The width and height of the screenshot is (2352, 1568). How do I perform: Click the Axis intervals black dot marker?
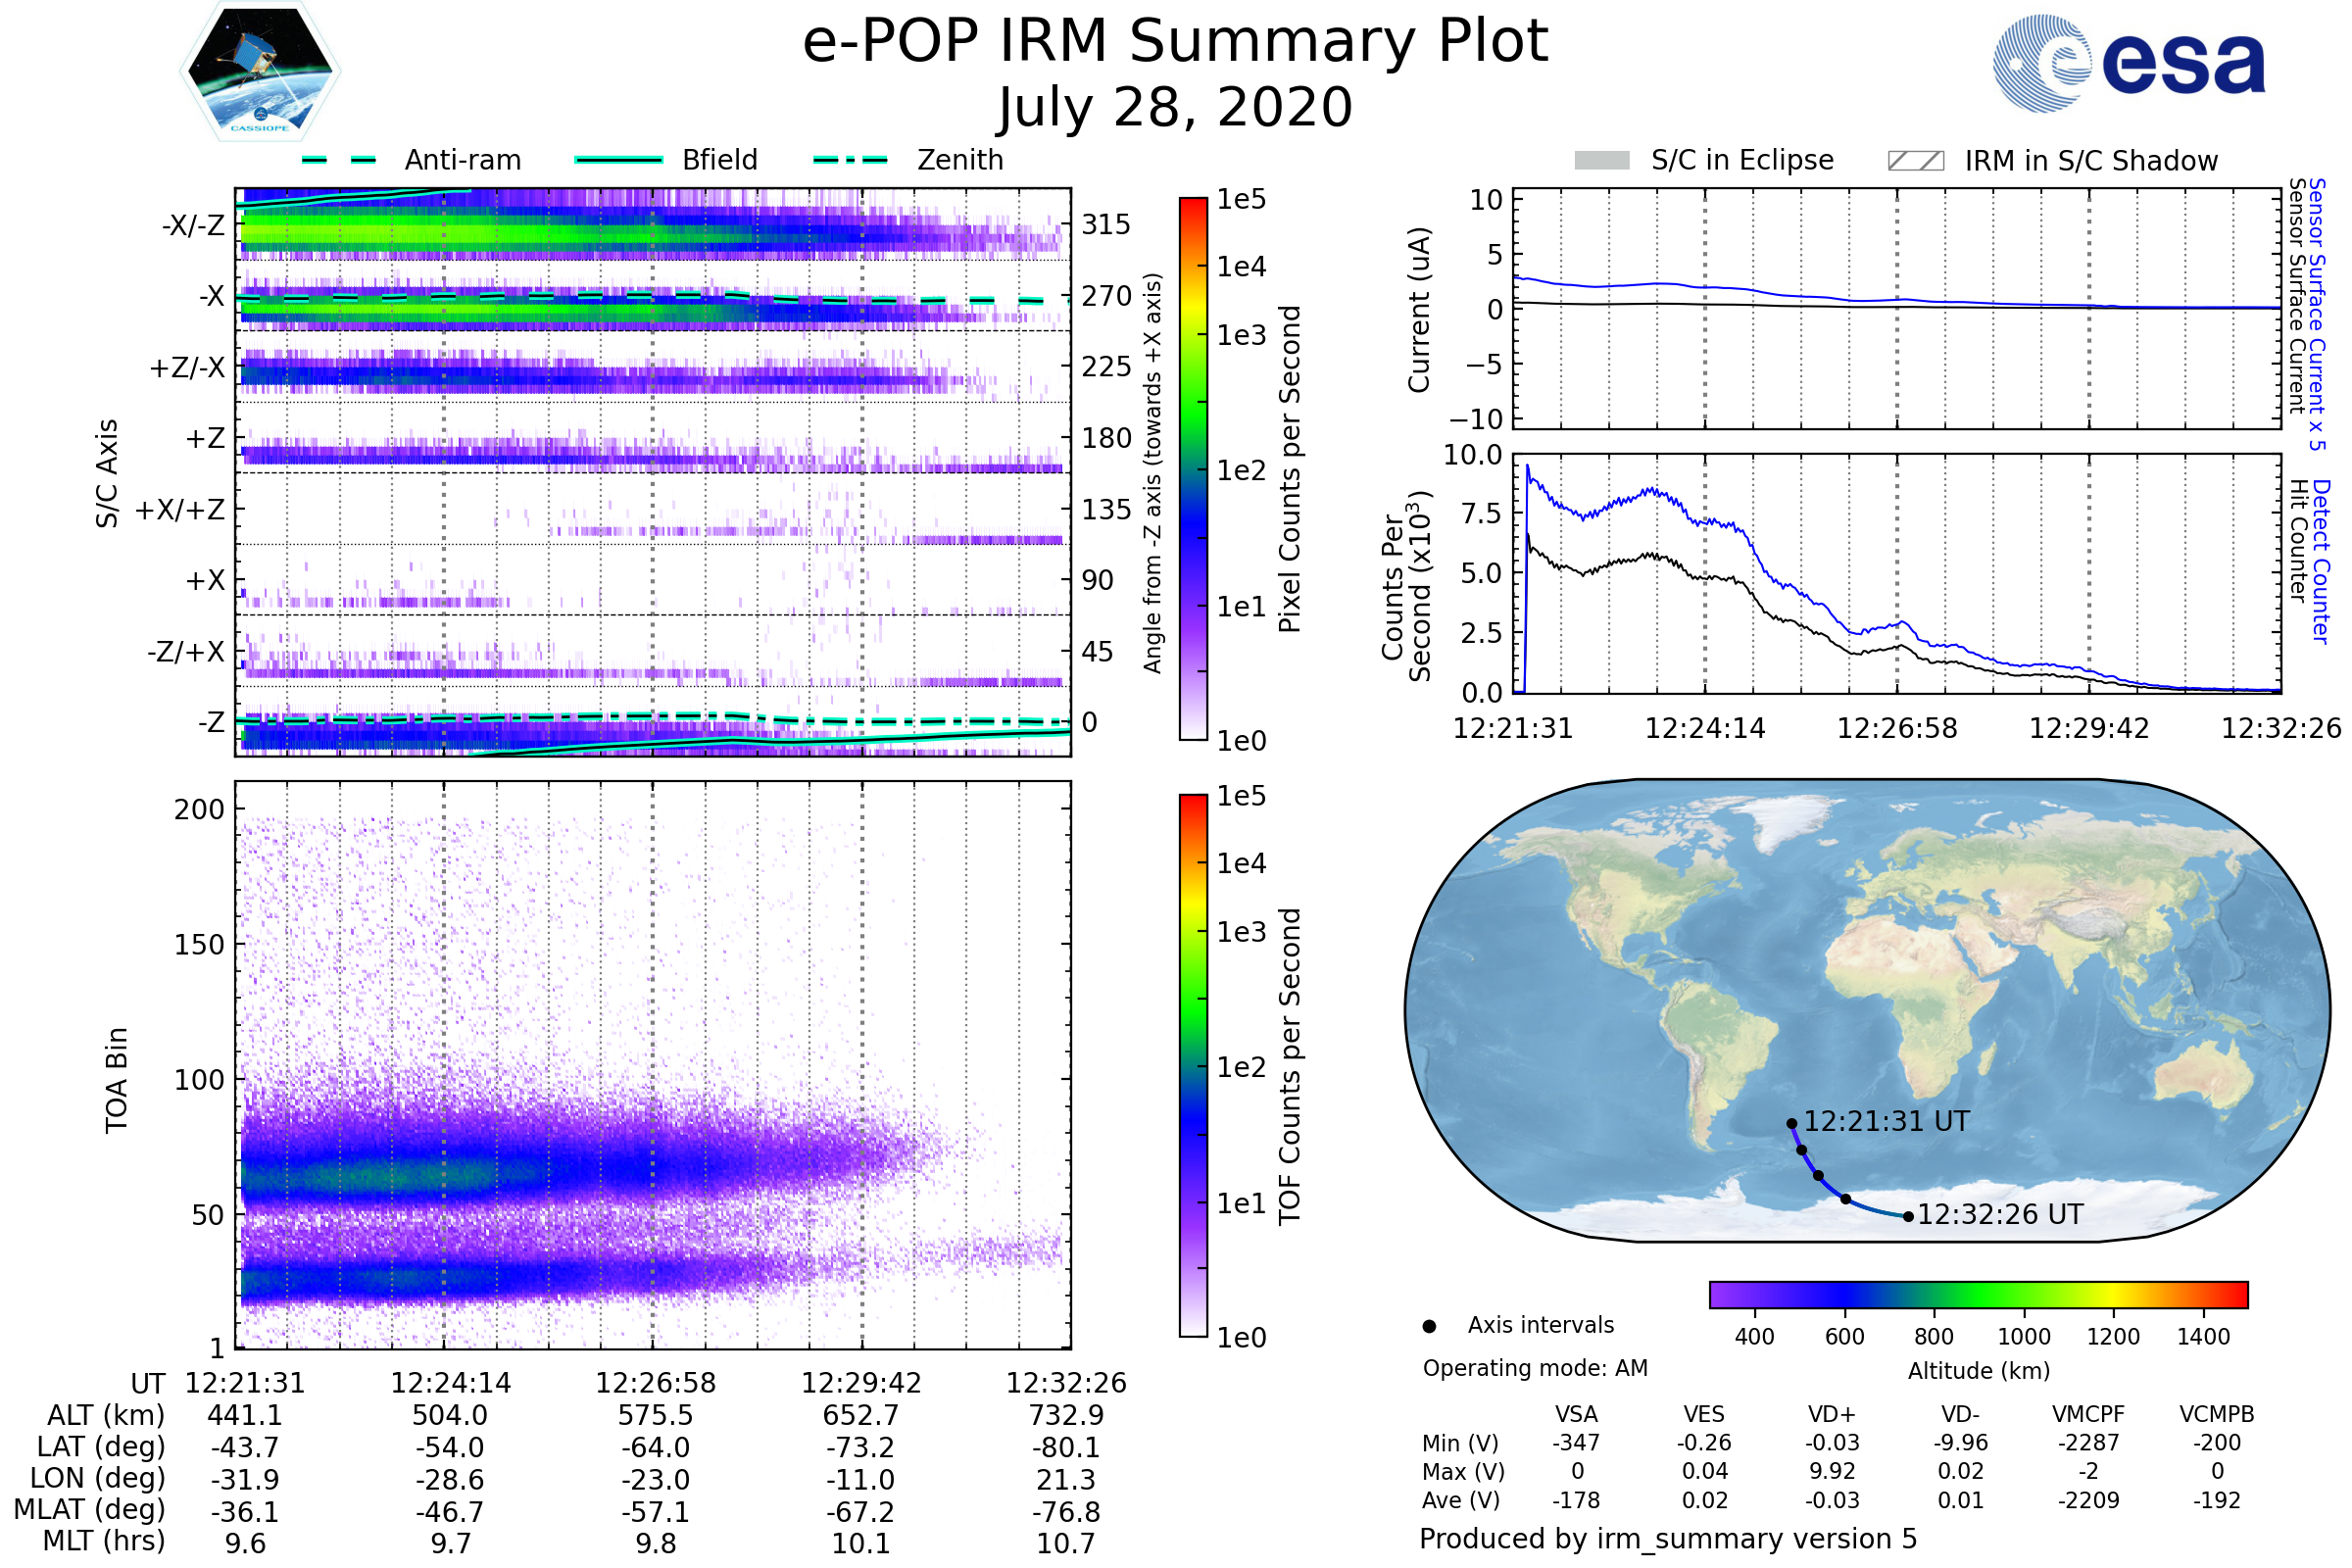(x=1429, y=1326)
